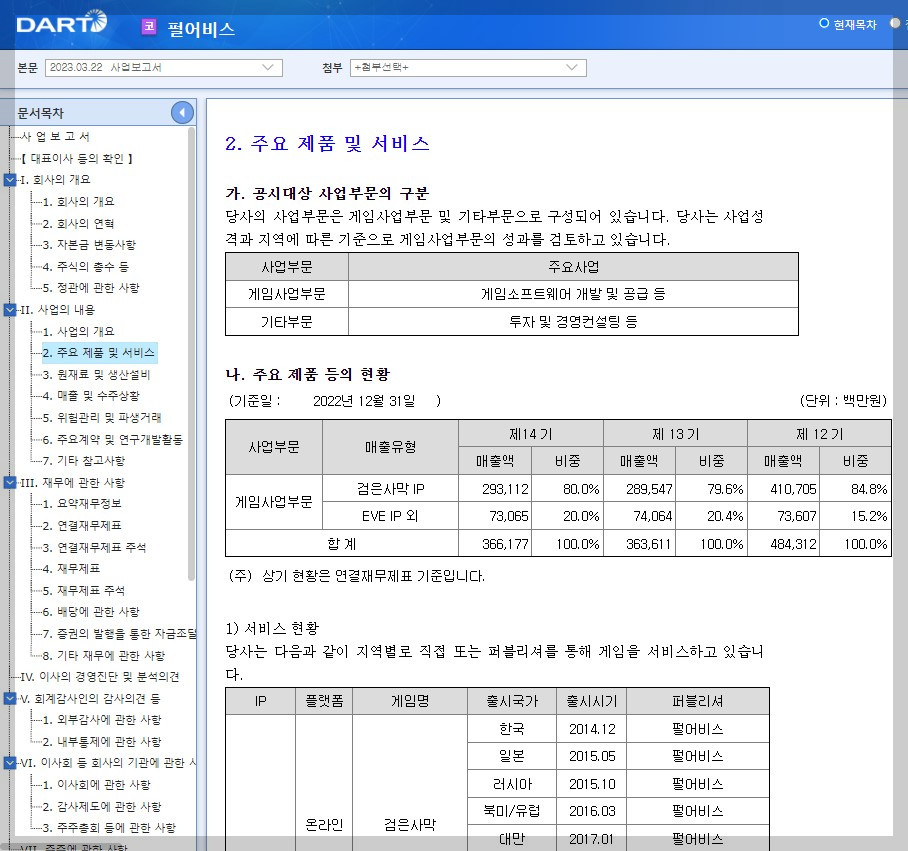908x851 pixels.
Task: Select 2. 감사제도에 관한 사항
Action: click(102, 807)
